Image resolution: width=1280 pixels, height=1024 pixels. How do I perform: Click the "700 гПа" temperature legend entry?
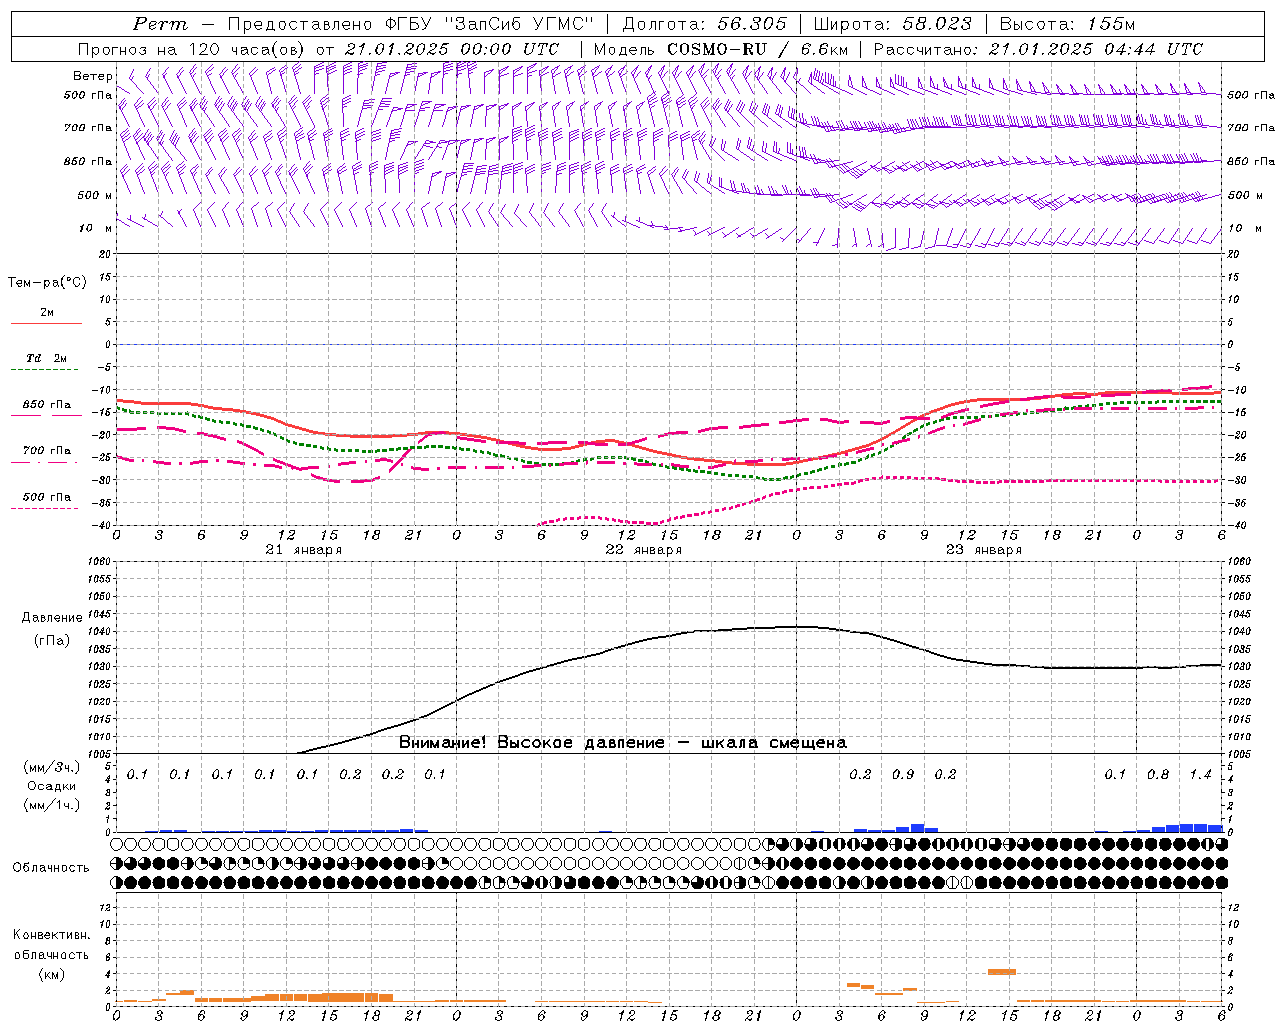[x=46, y=451]
